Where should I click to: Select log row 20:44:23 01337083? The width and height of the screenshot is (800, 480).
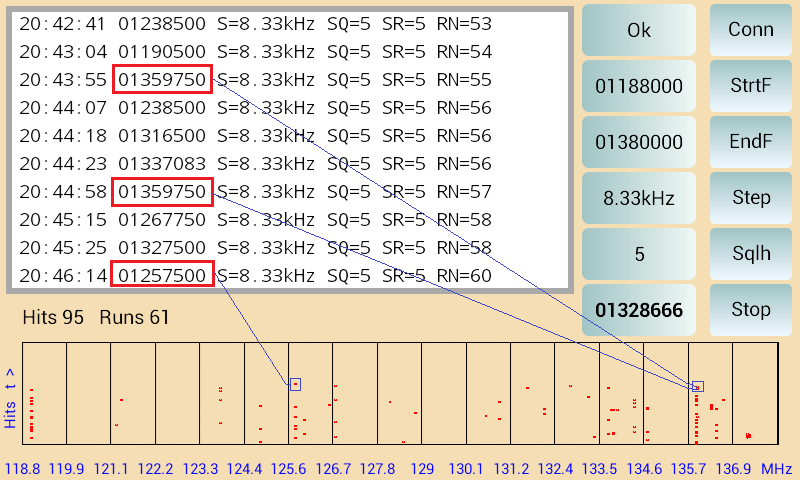click(x=256, y=164)
